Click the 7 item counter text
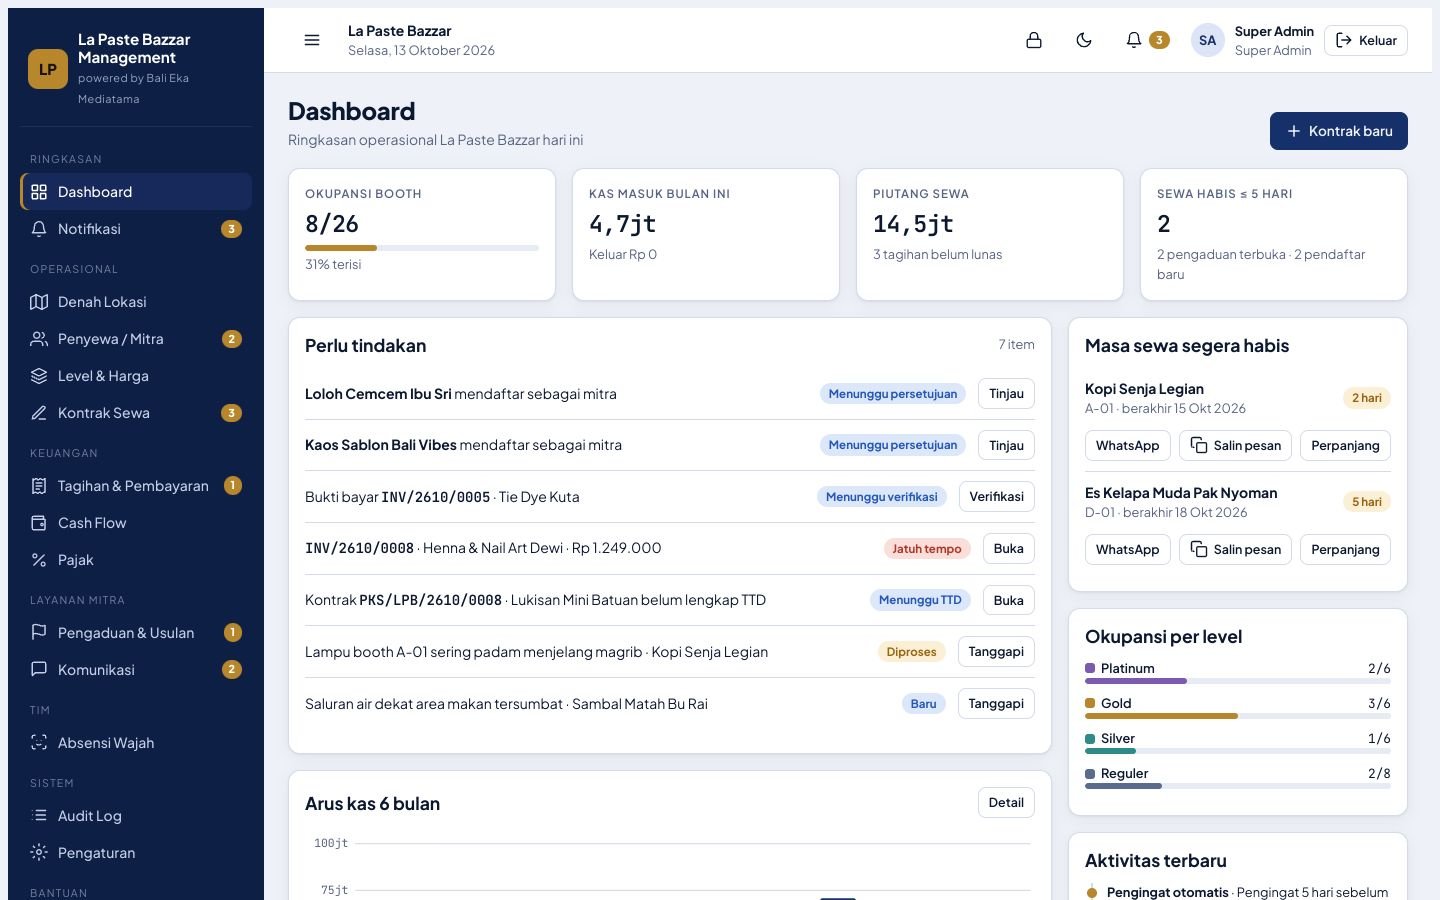The width and height of the screenshot is (1440, 900). click(x=1016, y=344)
